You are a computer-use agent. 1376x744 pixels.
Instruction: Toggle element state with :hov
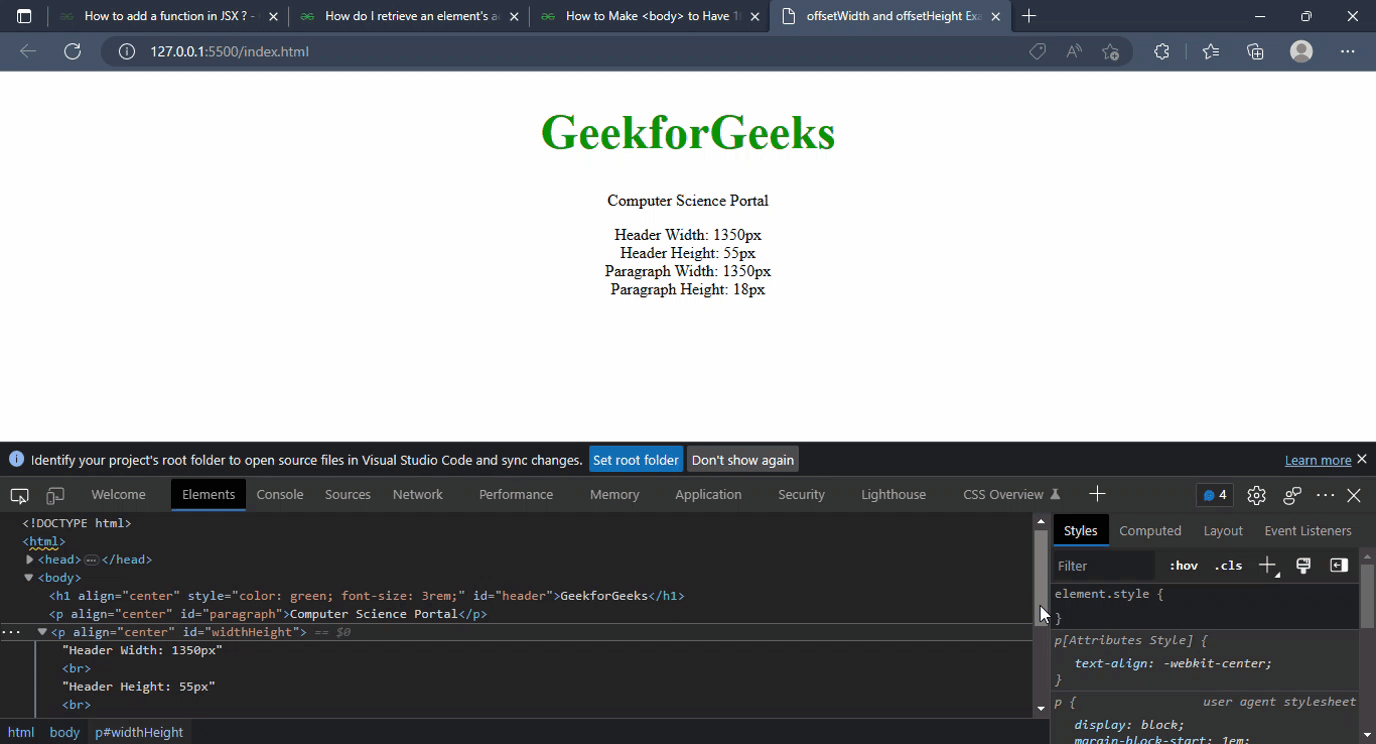pos(1182,565)
